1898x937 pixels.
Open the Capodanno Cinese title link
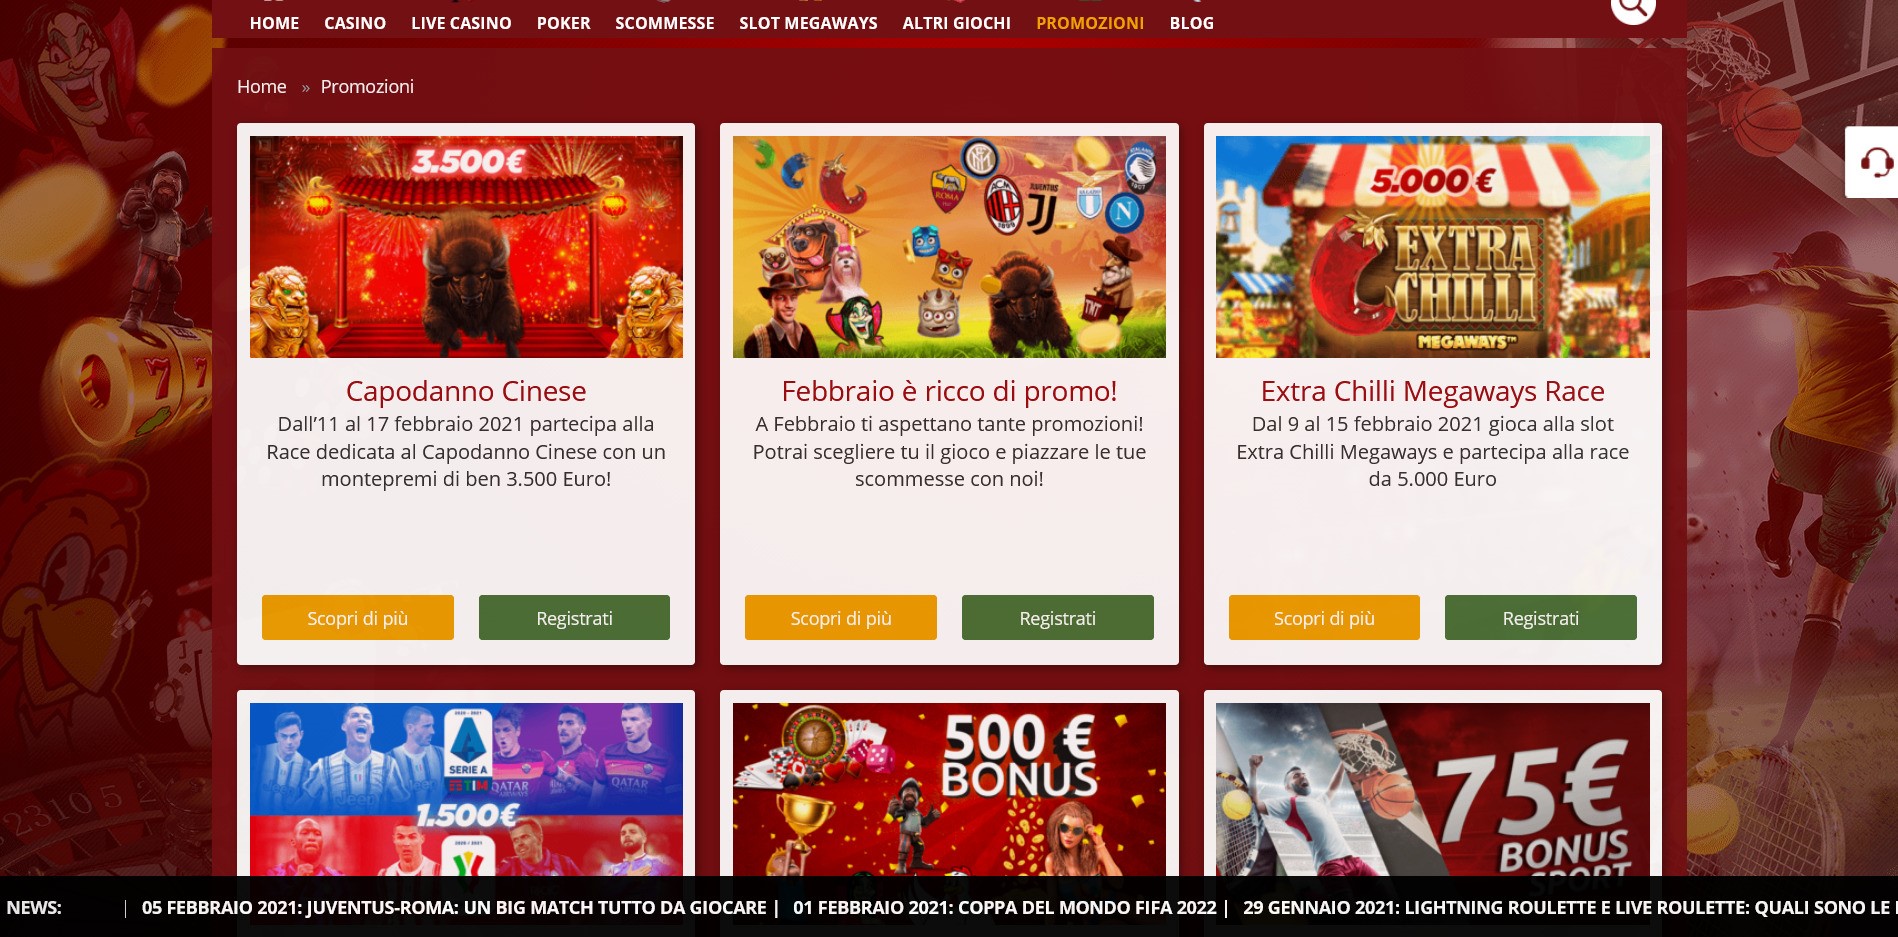(466, 391)
